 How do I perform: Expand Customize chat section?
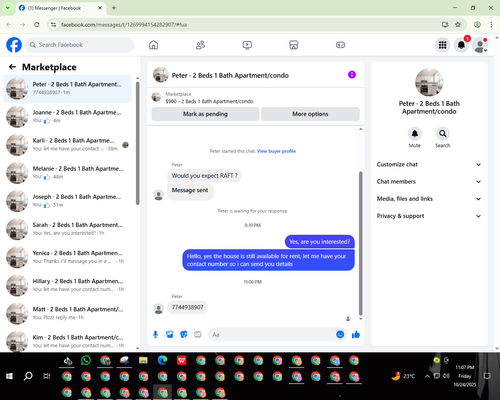click(x=429, y=164)
